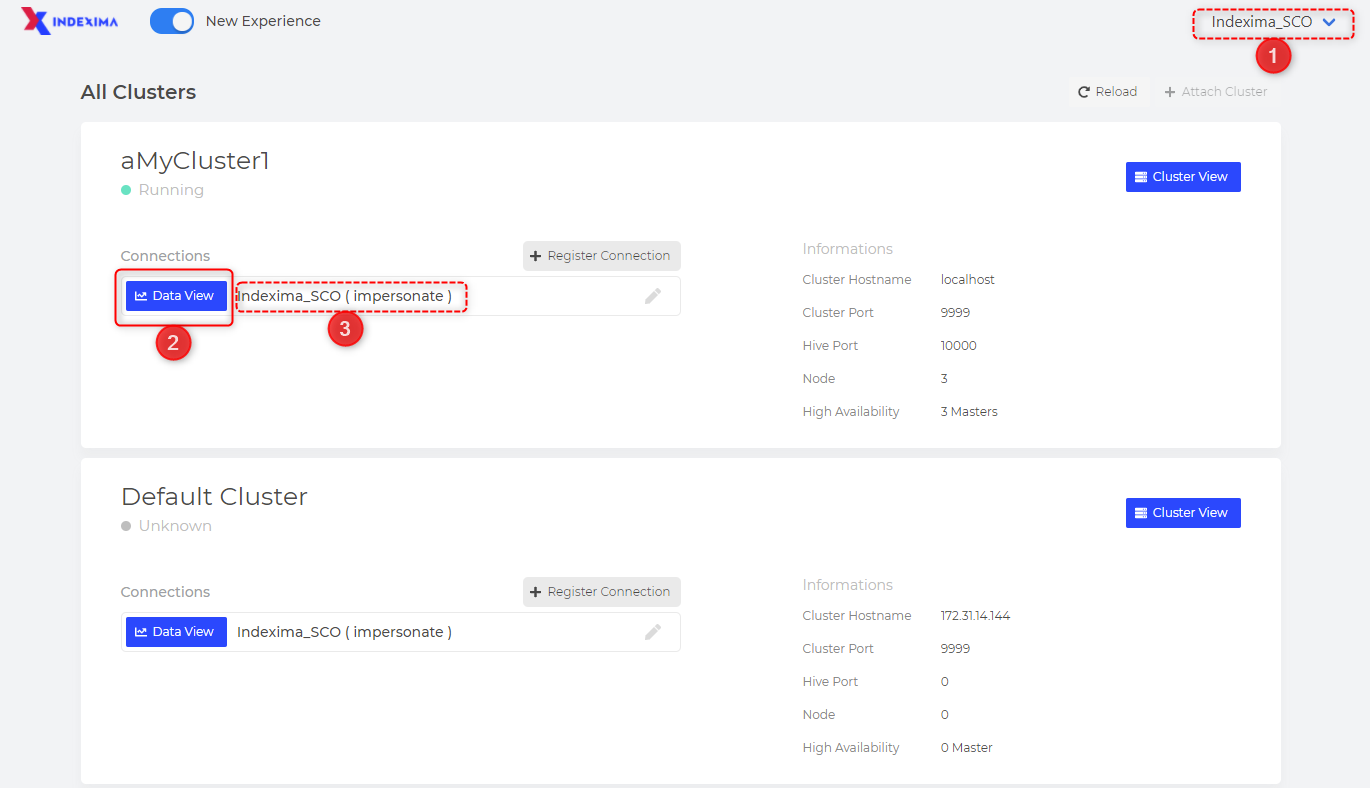Image resolution: width=1370 pixels, height=788 pixels.
Task: Edit aMyCluster1 connection with pencil icon
Action: point(653,296)
